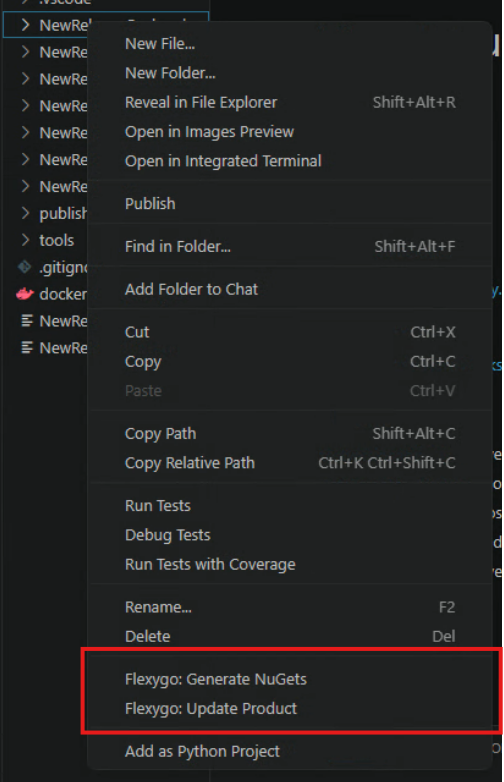Select Rename... from the menu

click(158, 607)
